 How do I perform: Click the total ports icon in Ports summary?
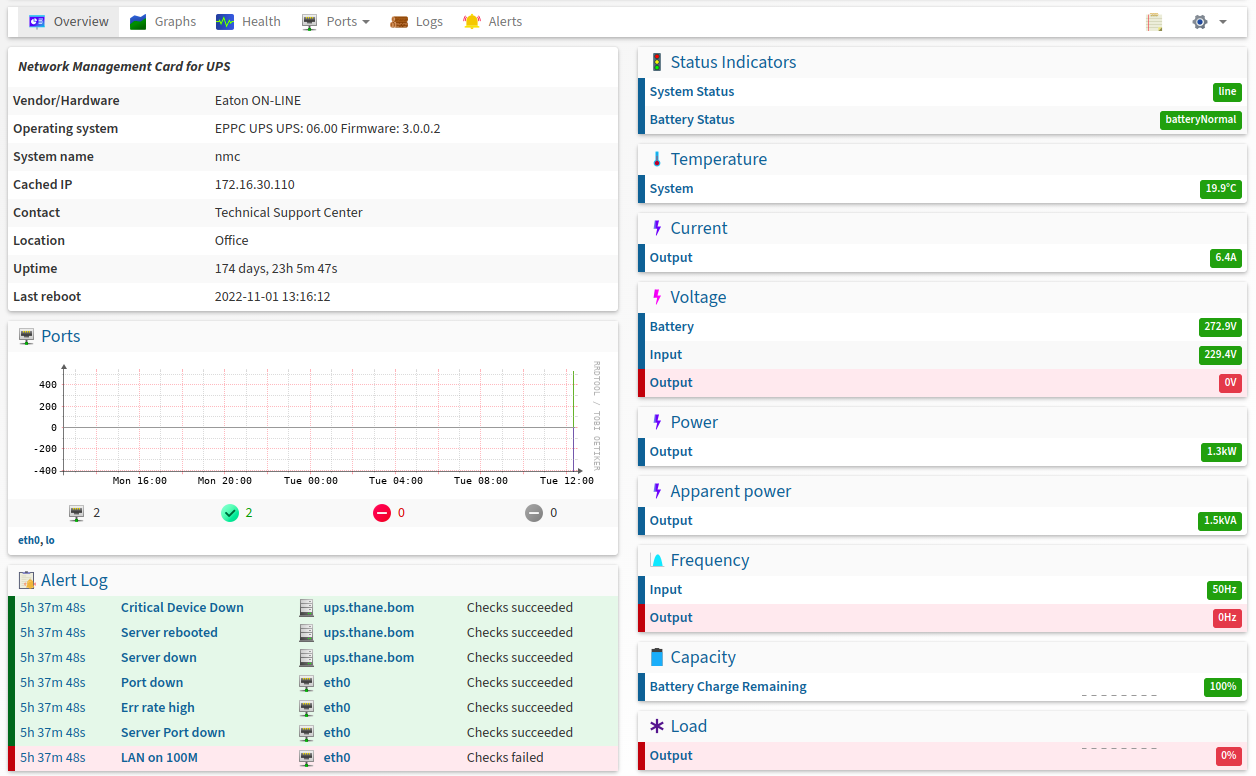(77, 513)
